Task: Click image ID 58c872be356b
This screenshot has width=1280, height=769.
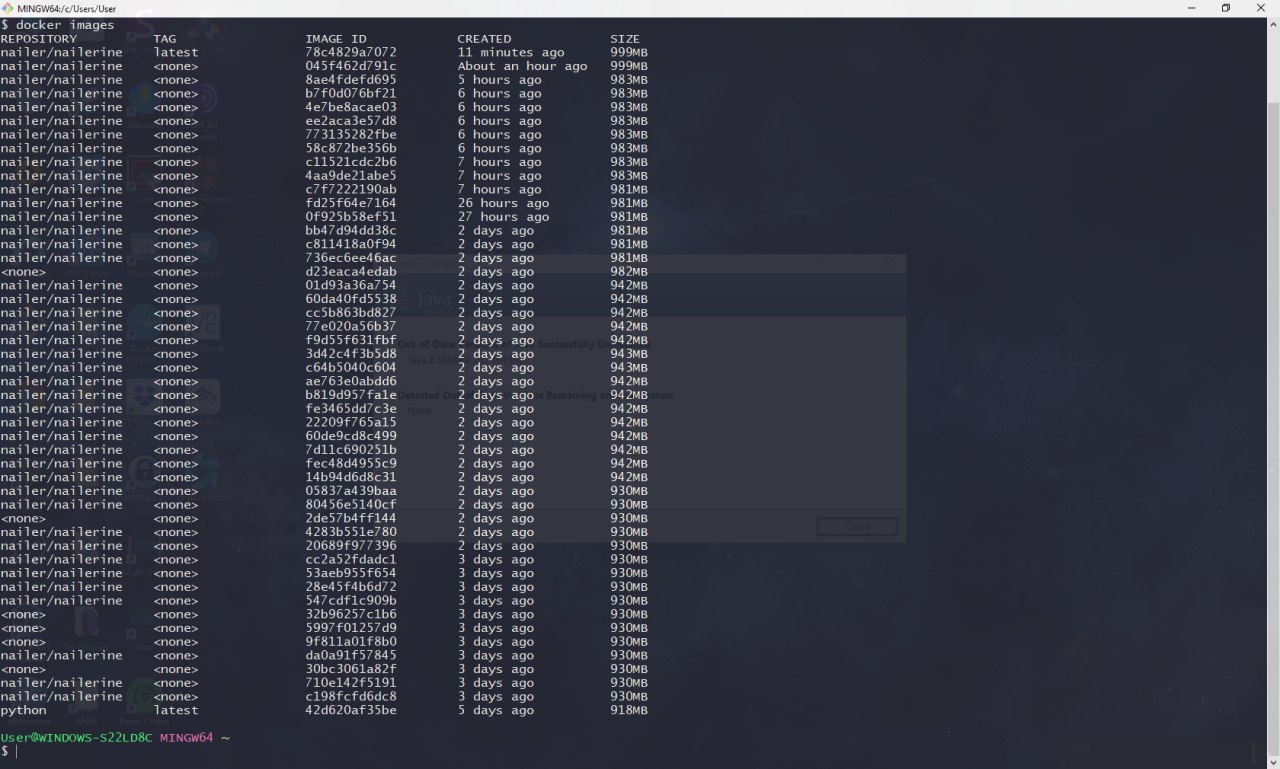Action: (x=351, y=148)
